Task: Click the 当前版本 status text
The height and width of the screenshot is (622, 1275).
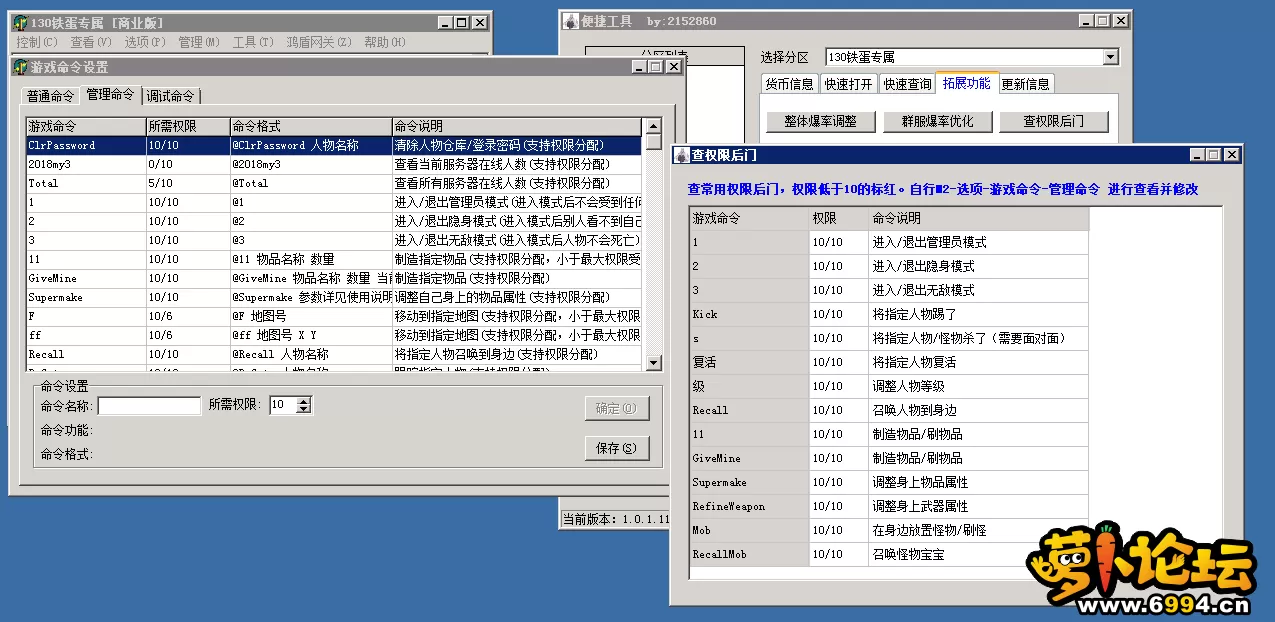Action: [615, 519]
